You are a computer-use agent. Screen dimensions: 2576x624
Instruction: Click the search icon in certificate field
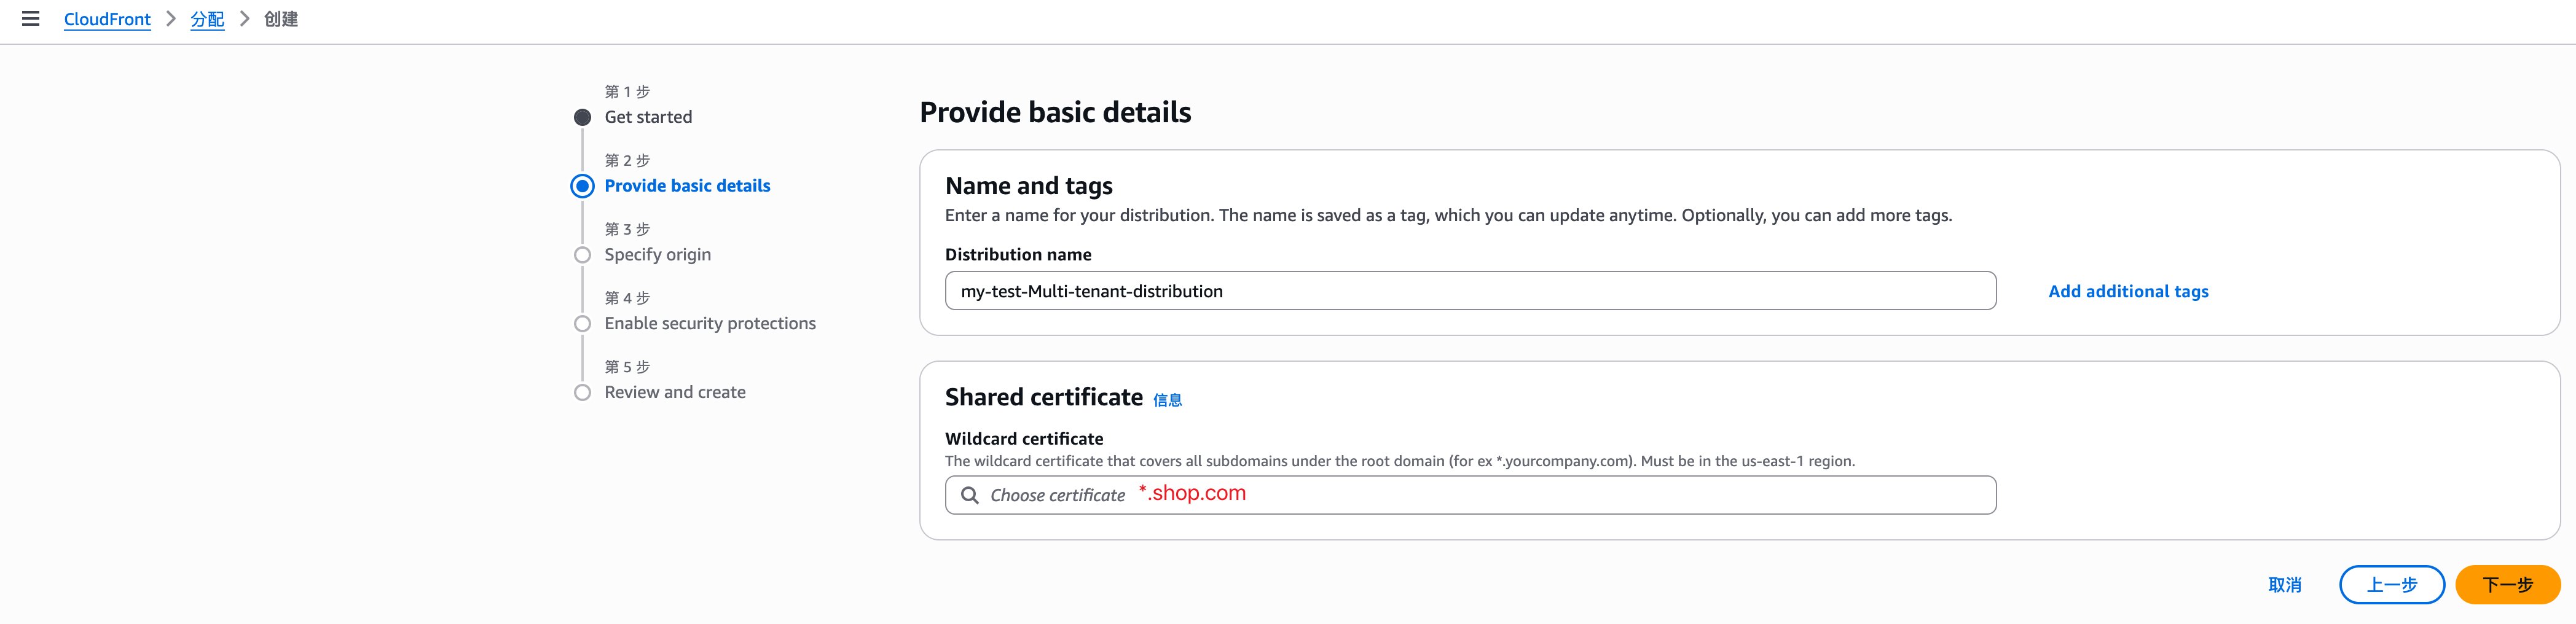pyautogui.click(x=969, y=495)
